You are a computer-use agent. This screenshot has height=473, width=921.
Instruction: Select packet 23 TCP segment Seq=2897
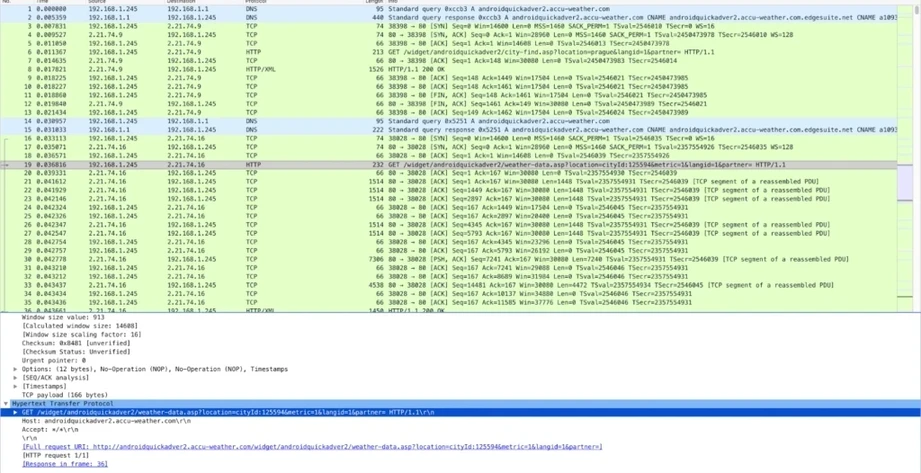click(x=449, y=199)
